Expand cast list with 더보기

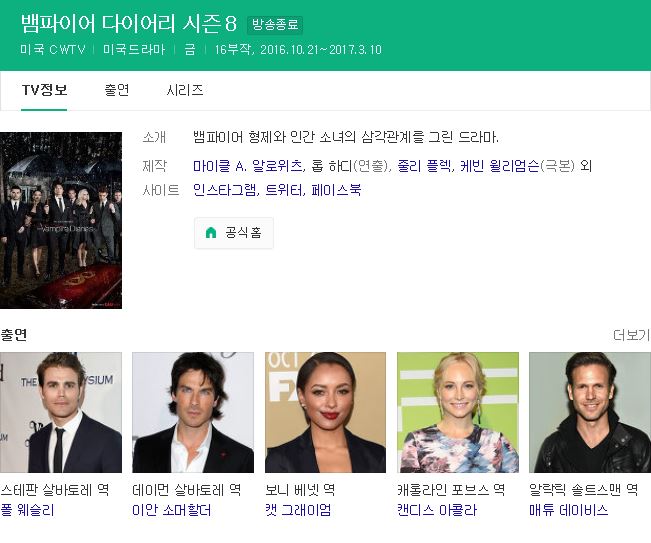click(631, 335)
